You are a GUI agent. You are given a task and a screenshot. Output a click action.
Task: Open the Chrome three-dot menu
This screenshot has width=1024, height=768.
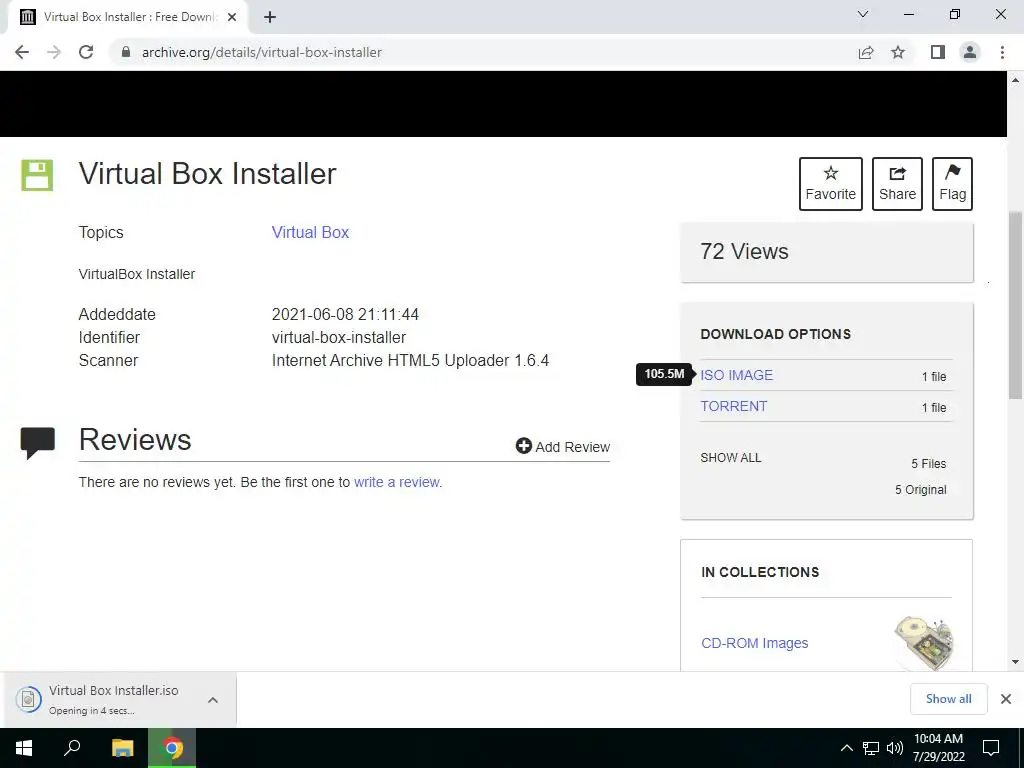coord(1002,52)
